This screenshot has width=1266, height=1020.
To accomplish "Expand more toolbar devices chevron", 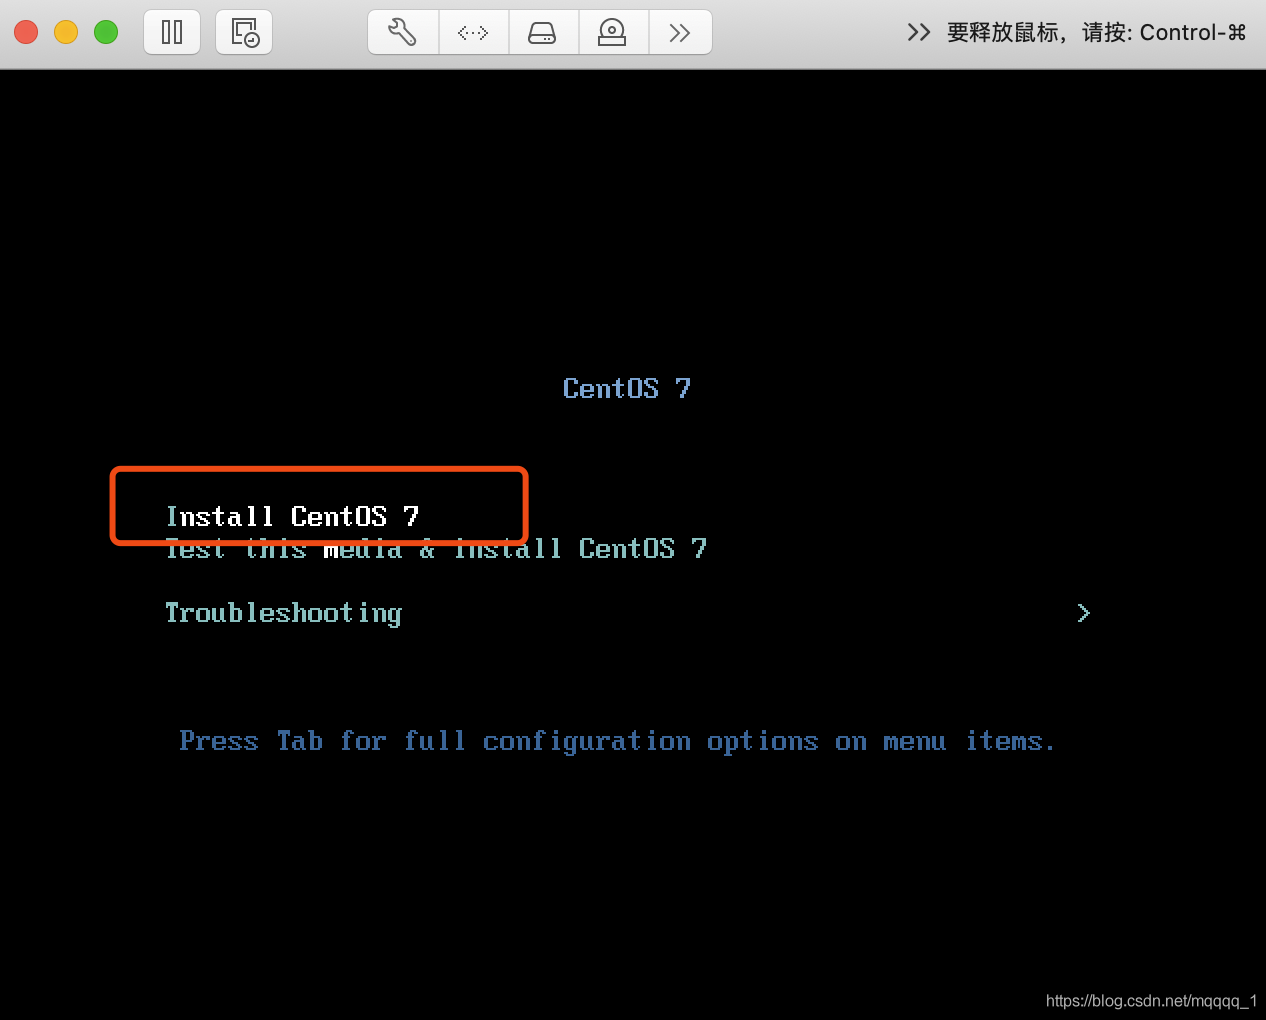I will (680, 32).
